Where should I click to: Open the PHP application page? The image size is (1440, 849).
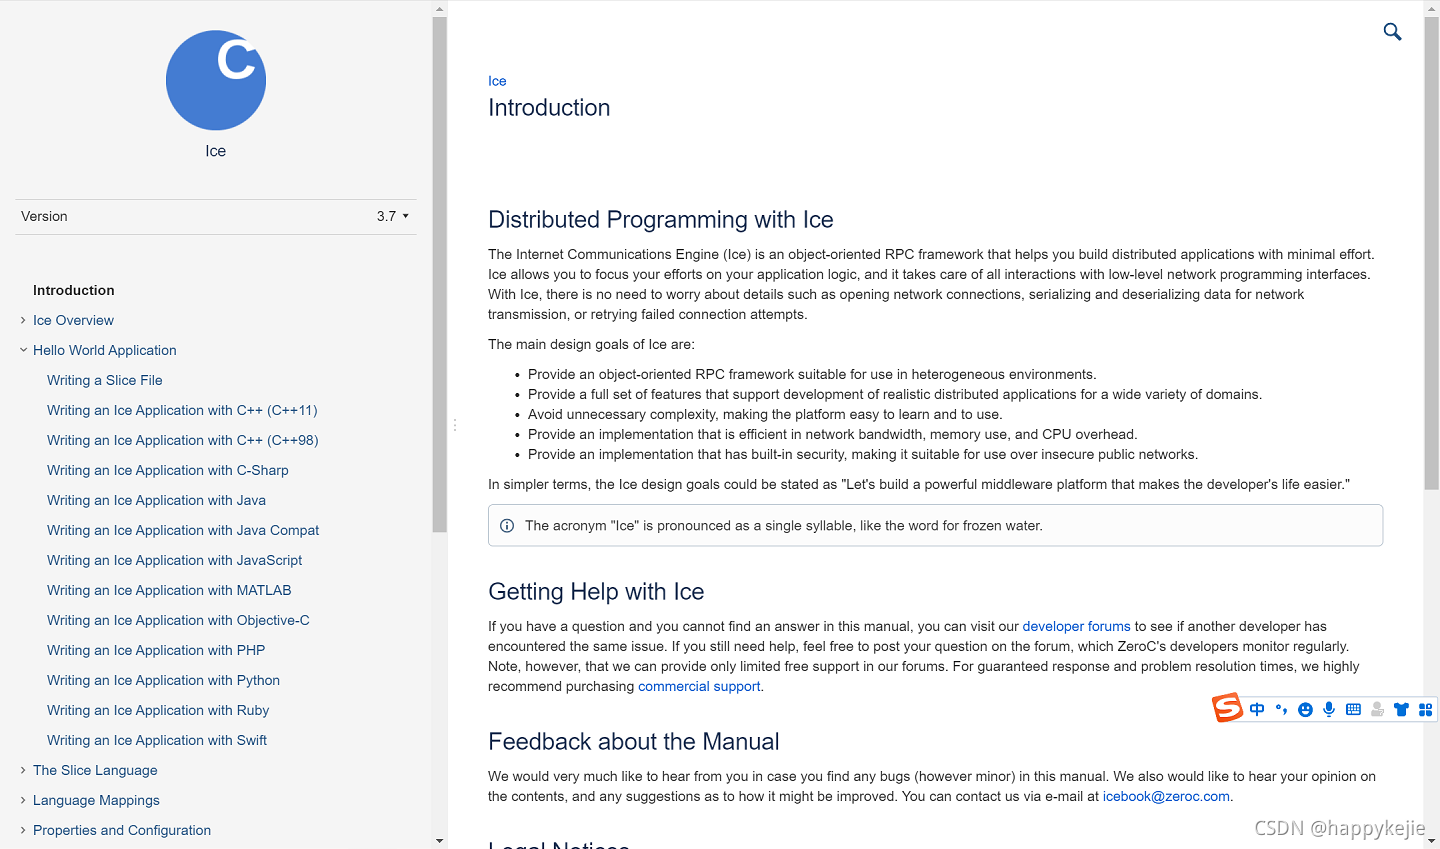click(x=156, y=650)
